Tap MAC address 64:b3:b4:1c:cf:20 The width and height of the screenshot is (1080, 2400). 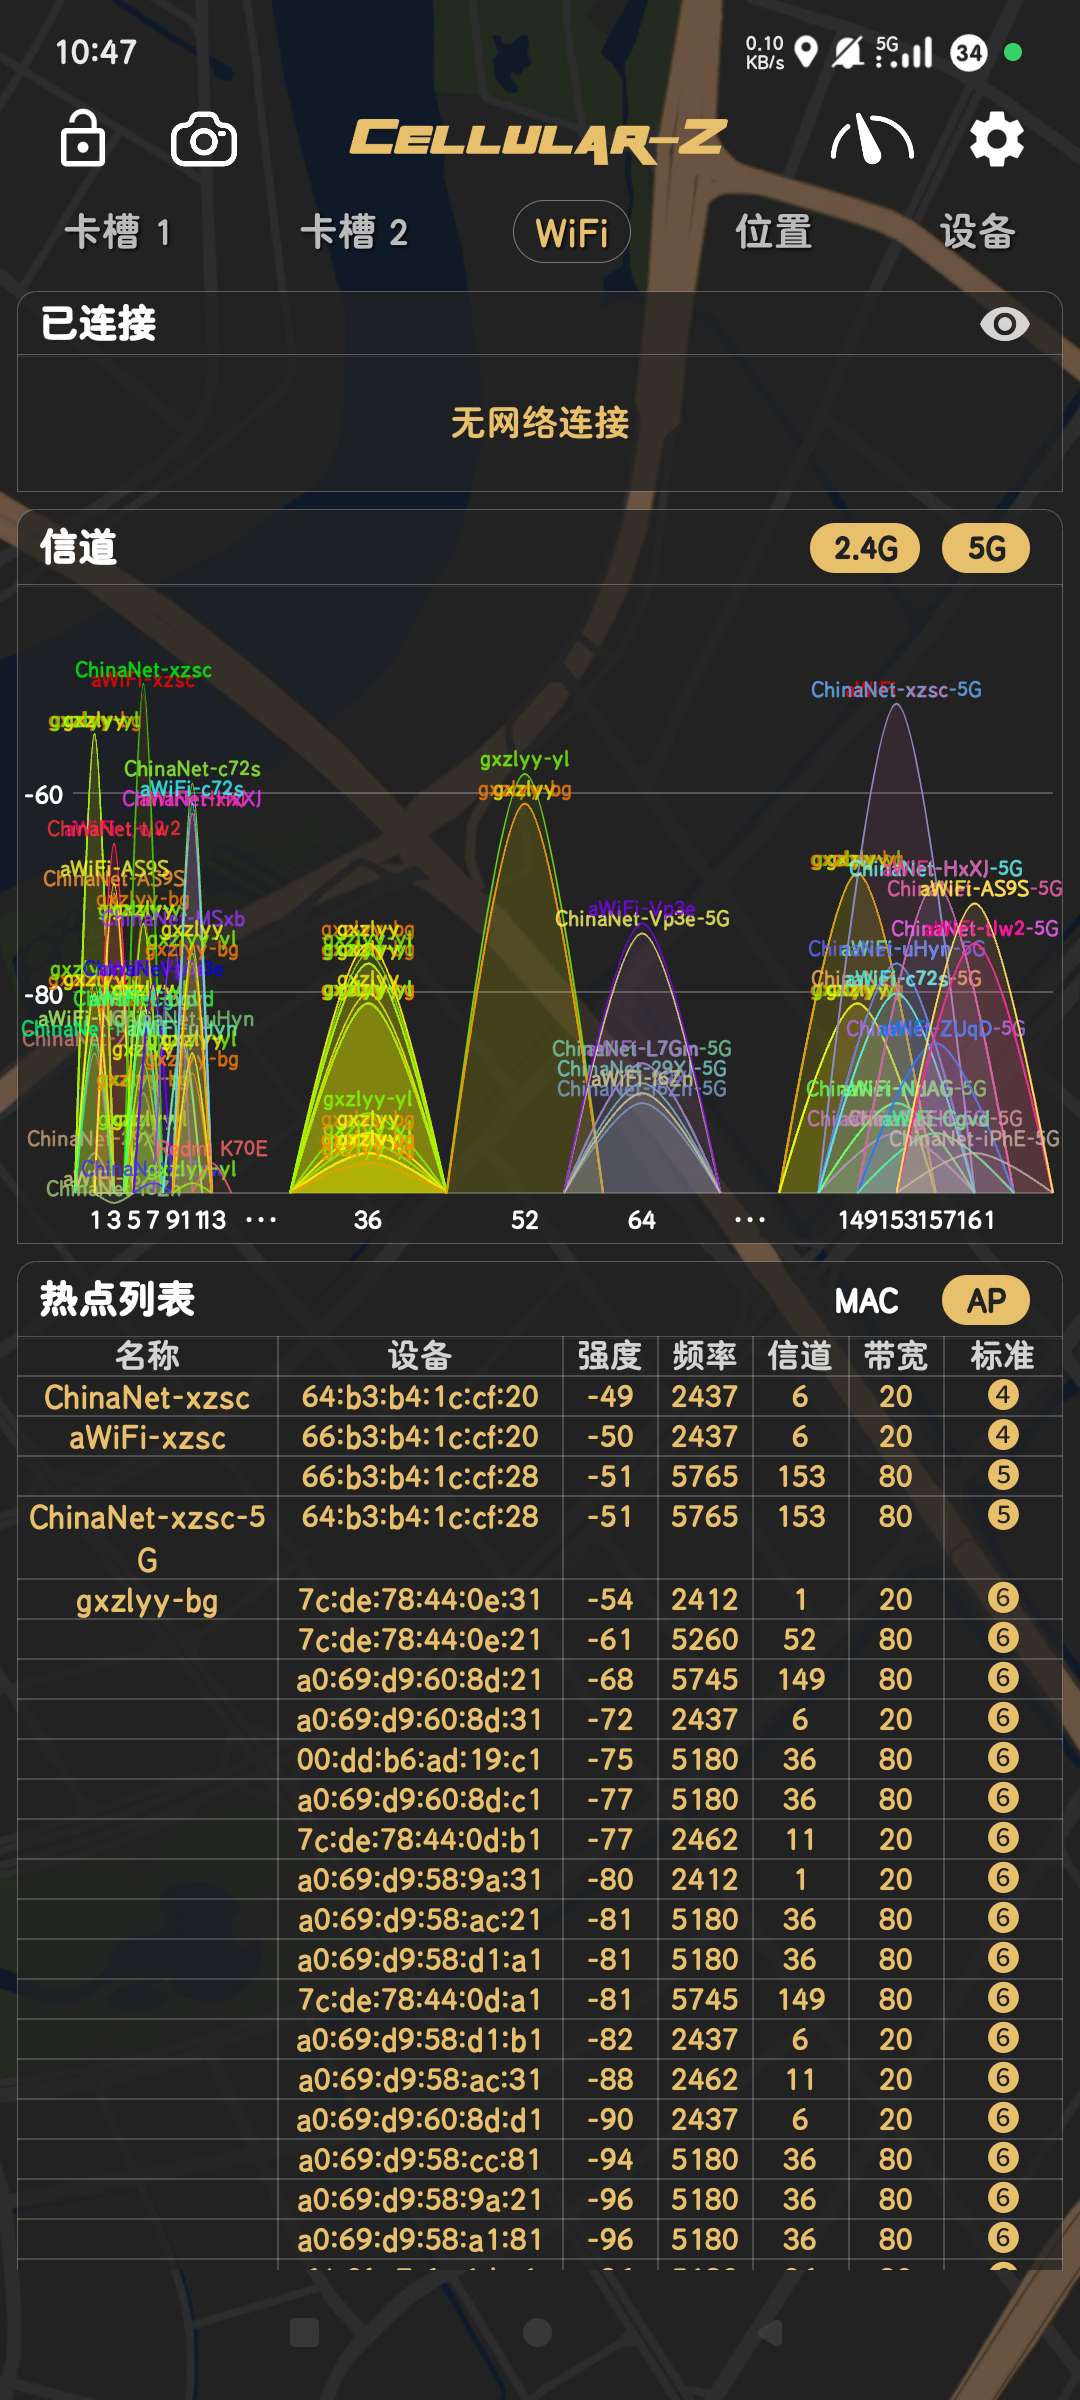pyautogui.click(x=420, y=1397)
